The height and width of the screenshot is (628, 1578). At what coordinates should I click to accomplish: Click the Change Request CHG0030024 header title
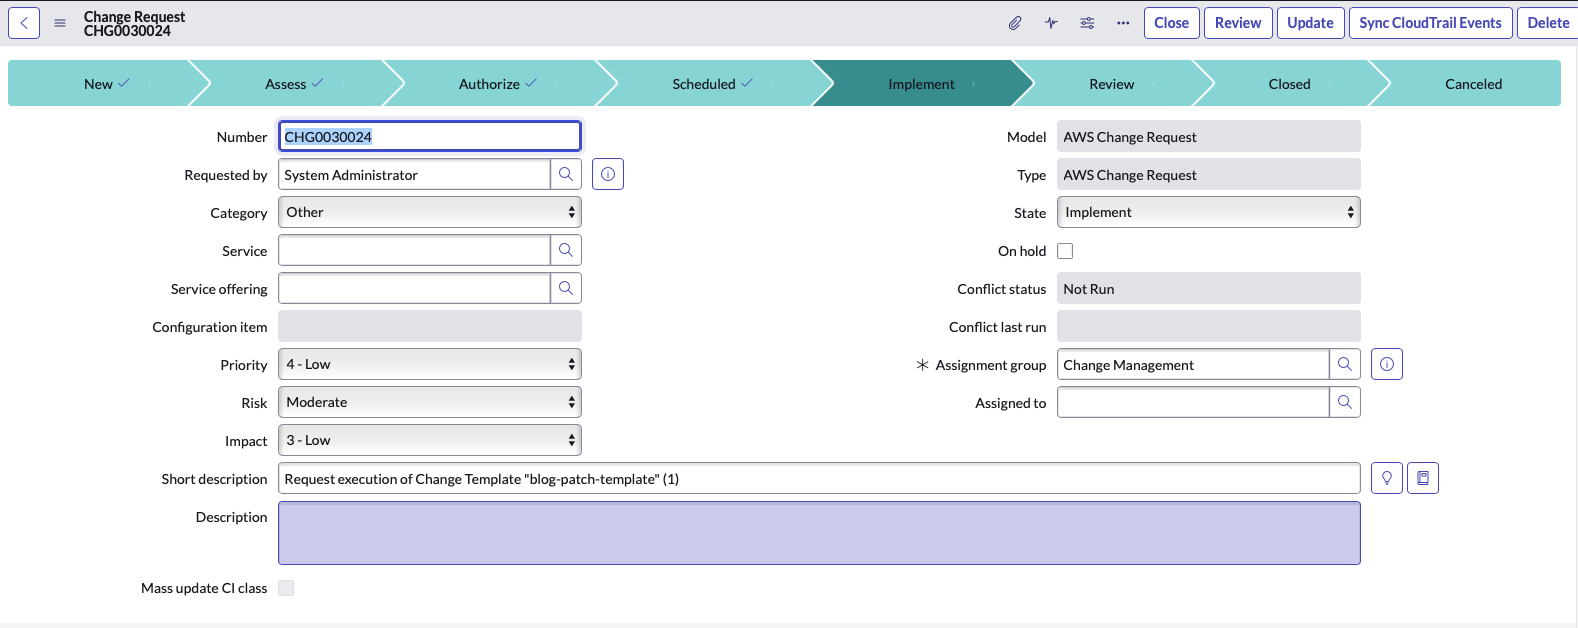click(134, 24)
